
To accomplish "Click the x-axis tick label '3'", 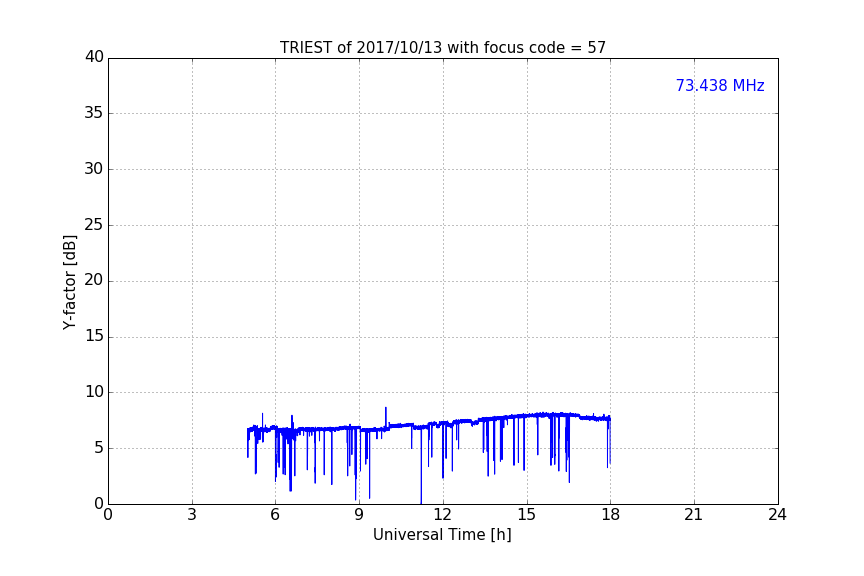I will click(192, 515).
